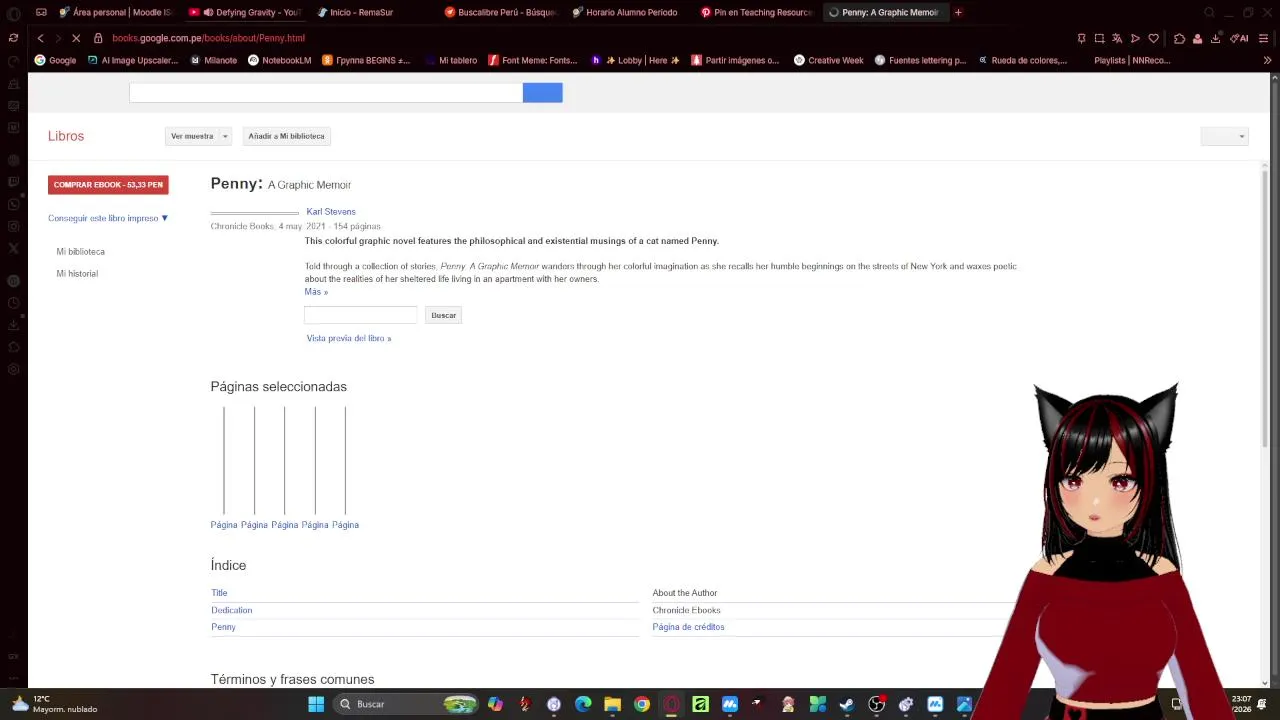Open Vista previa del libro link

(x=349, y=338)
